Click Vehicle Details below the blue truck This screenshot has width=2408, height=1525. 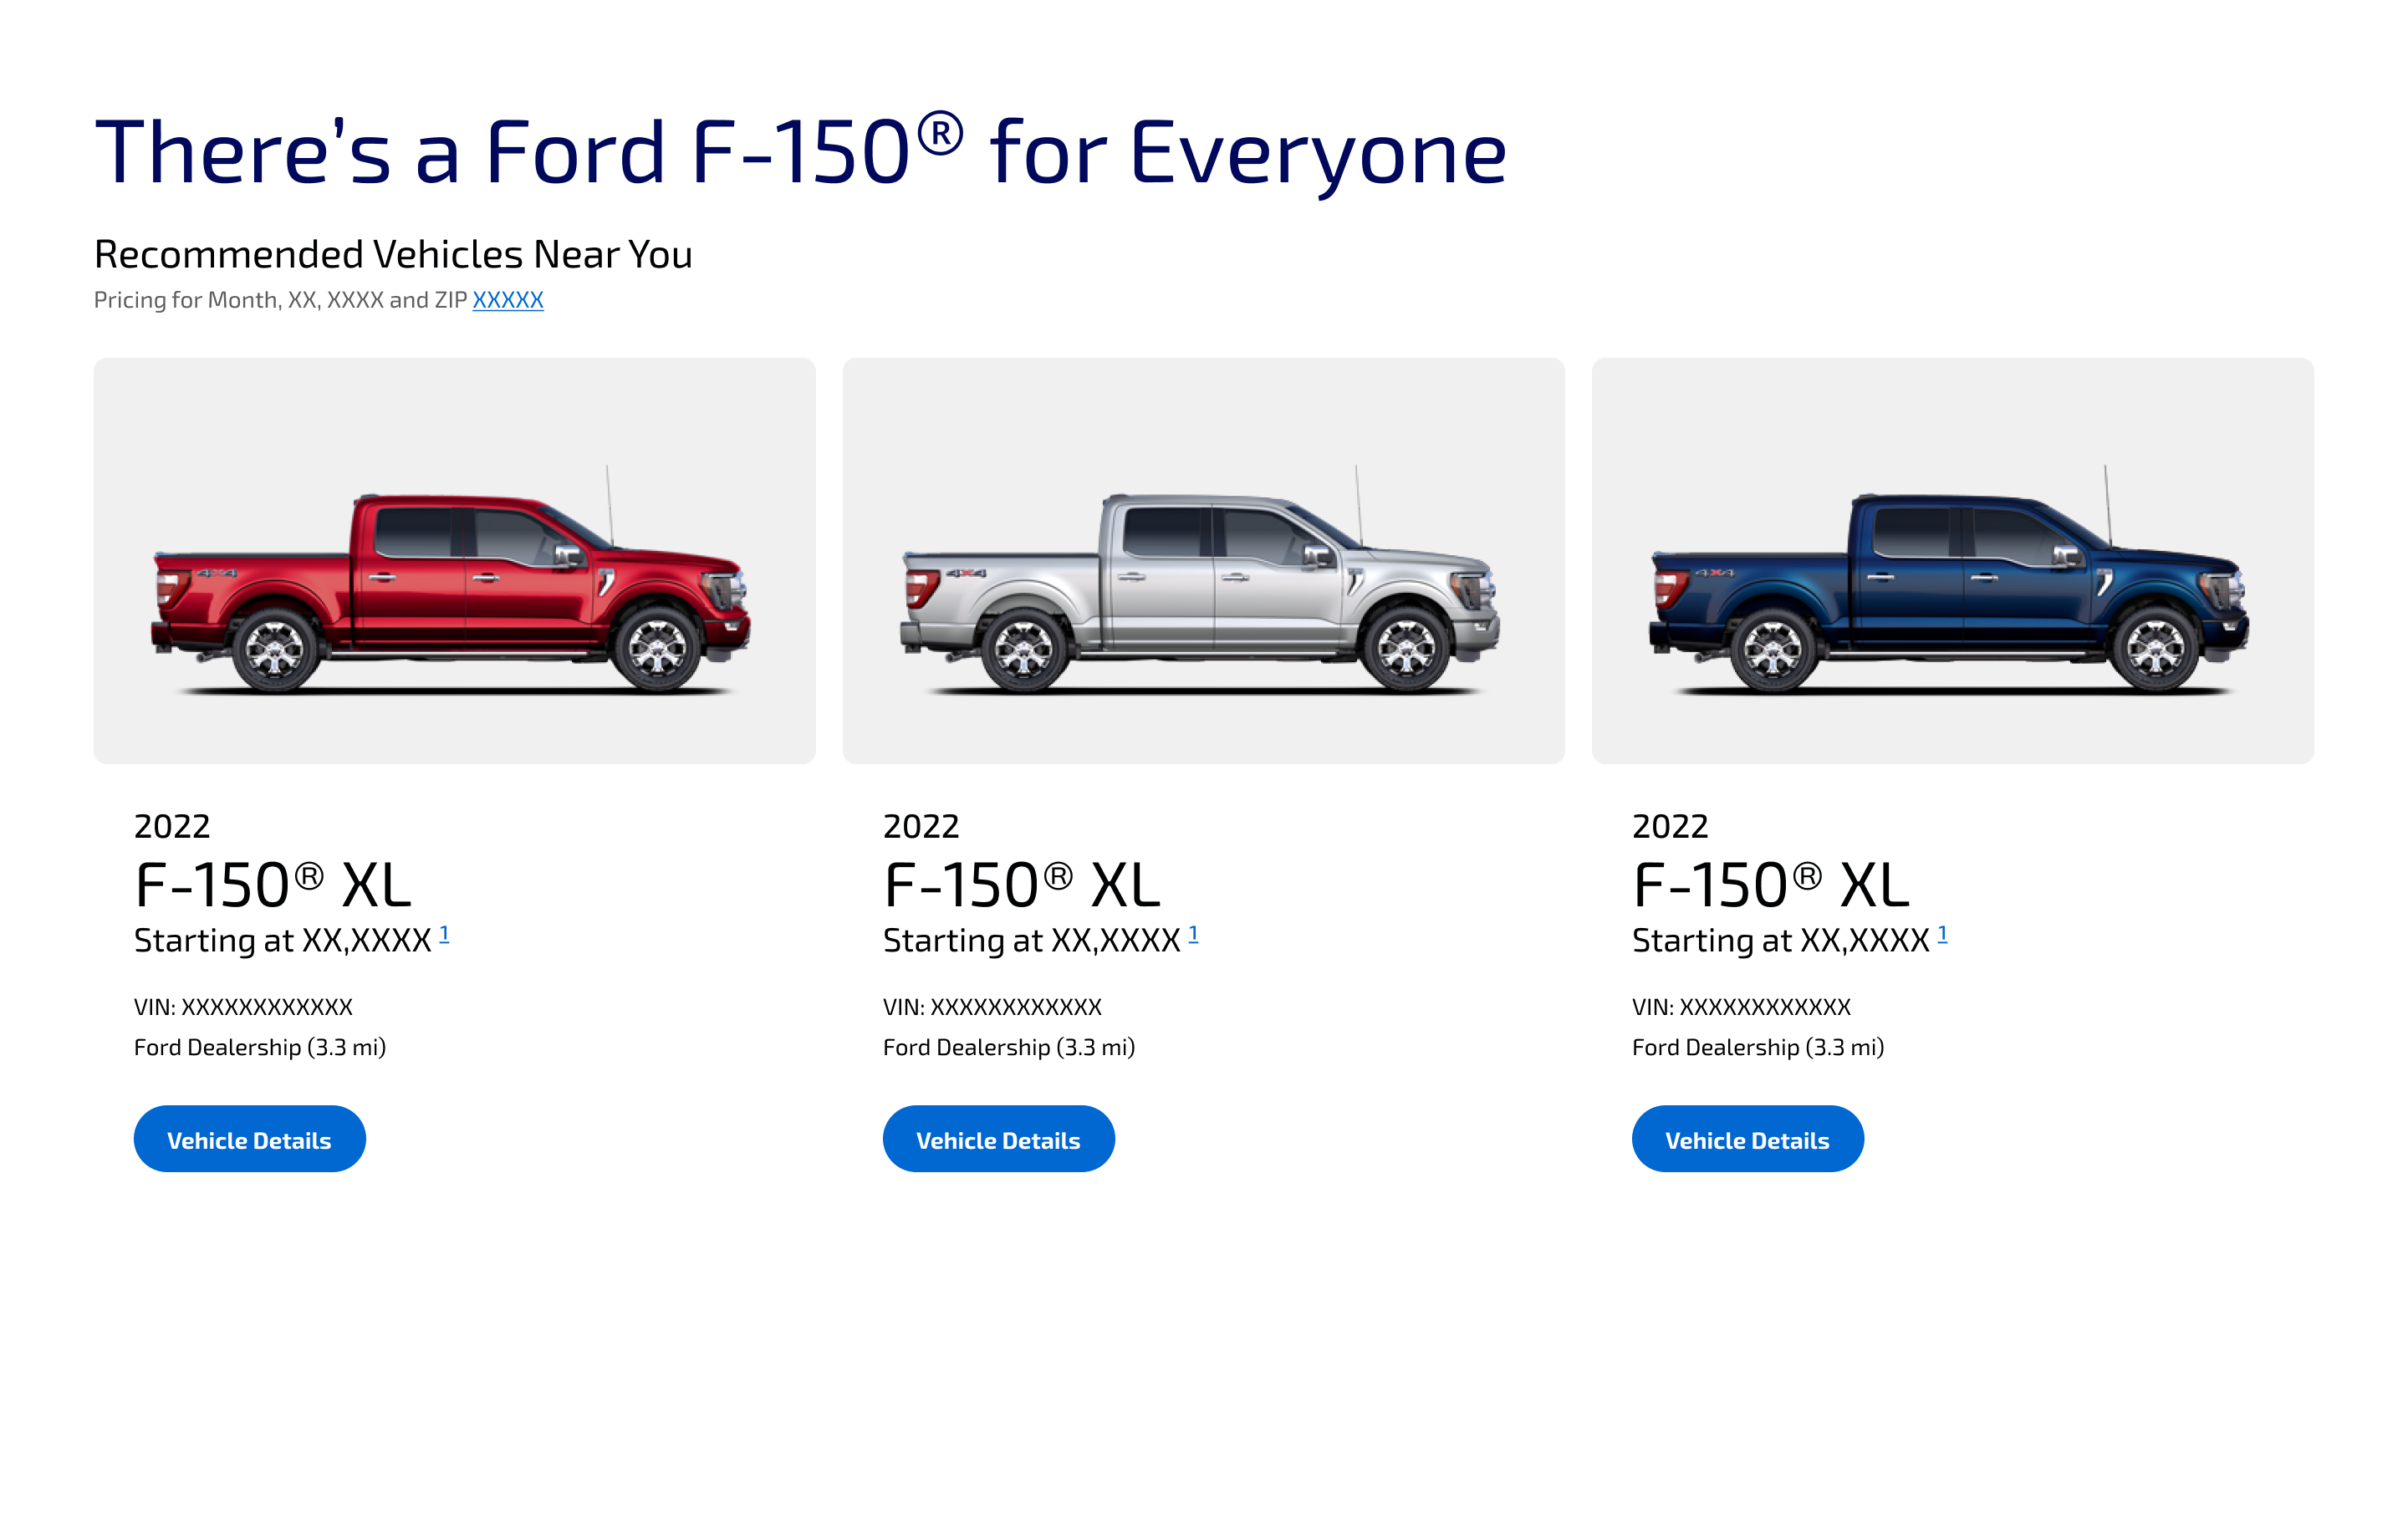tap(1746, 1139)
